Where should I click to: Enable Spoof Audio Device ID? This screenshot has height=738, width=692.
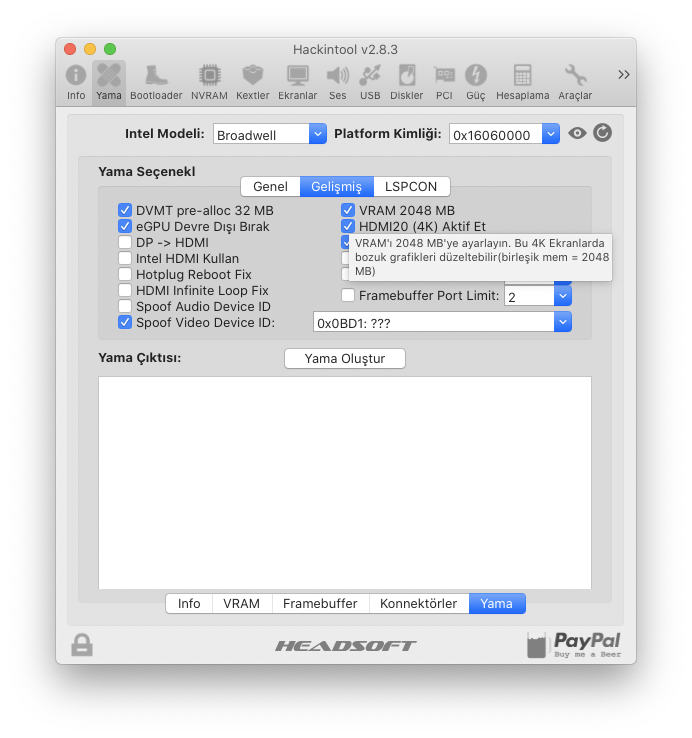coord(125,306)
